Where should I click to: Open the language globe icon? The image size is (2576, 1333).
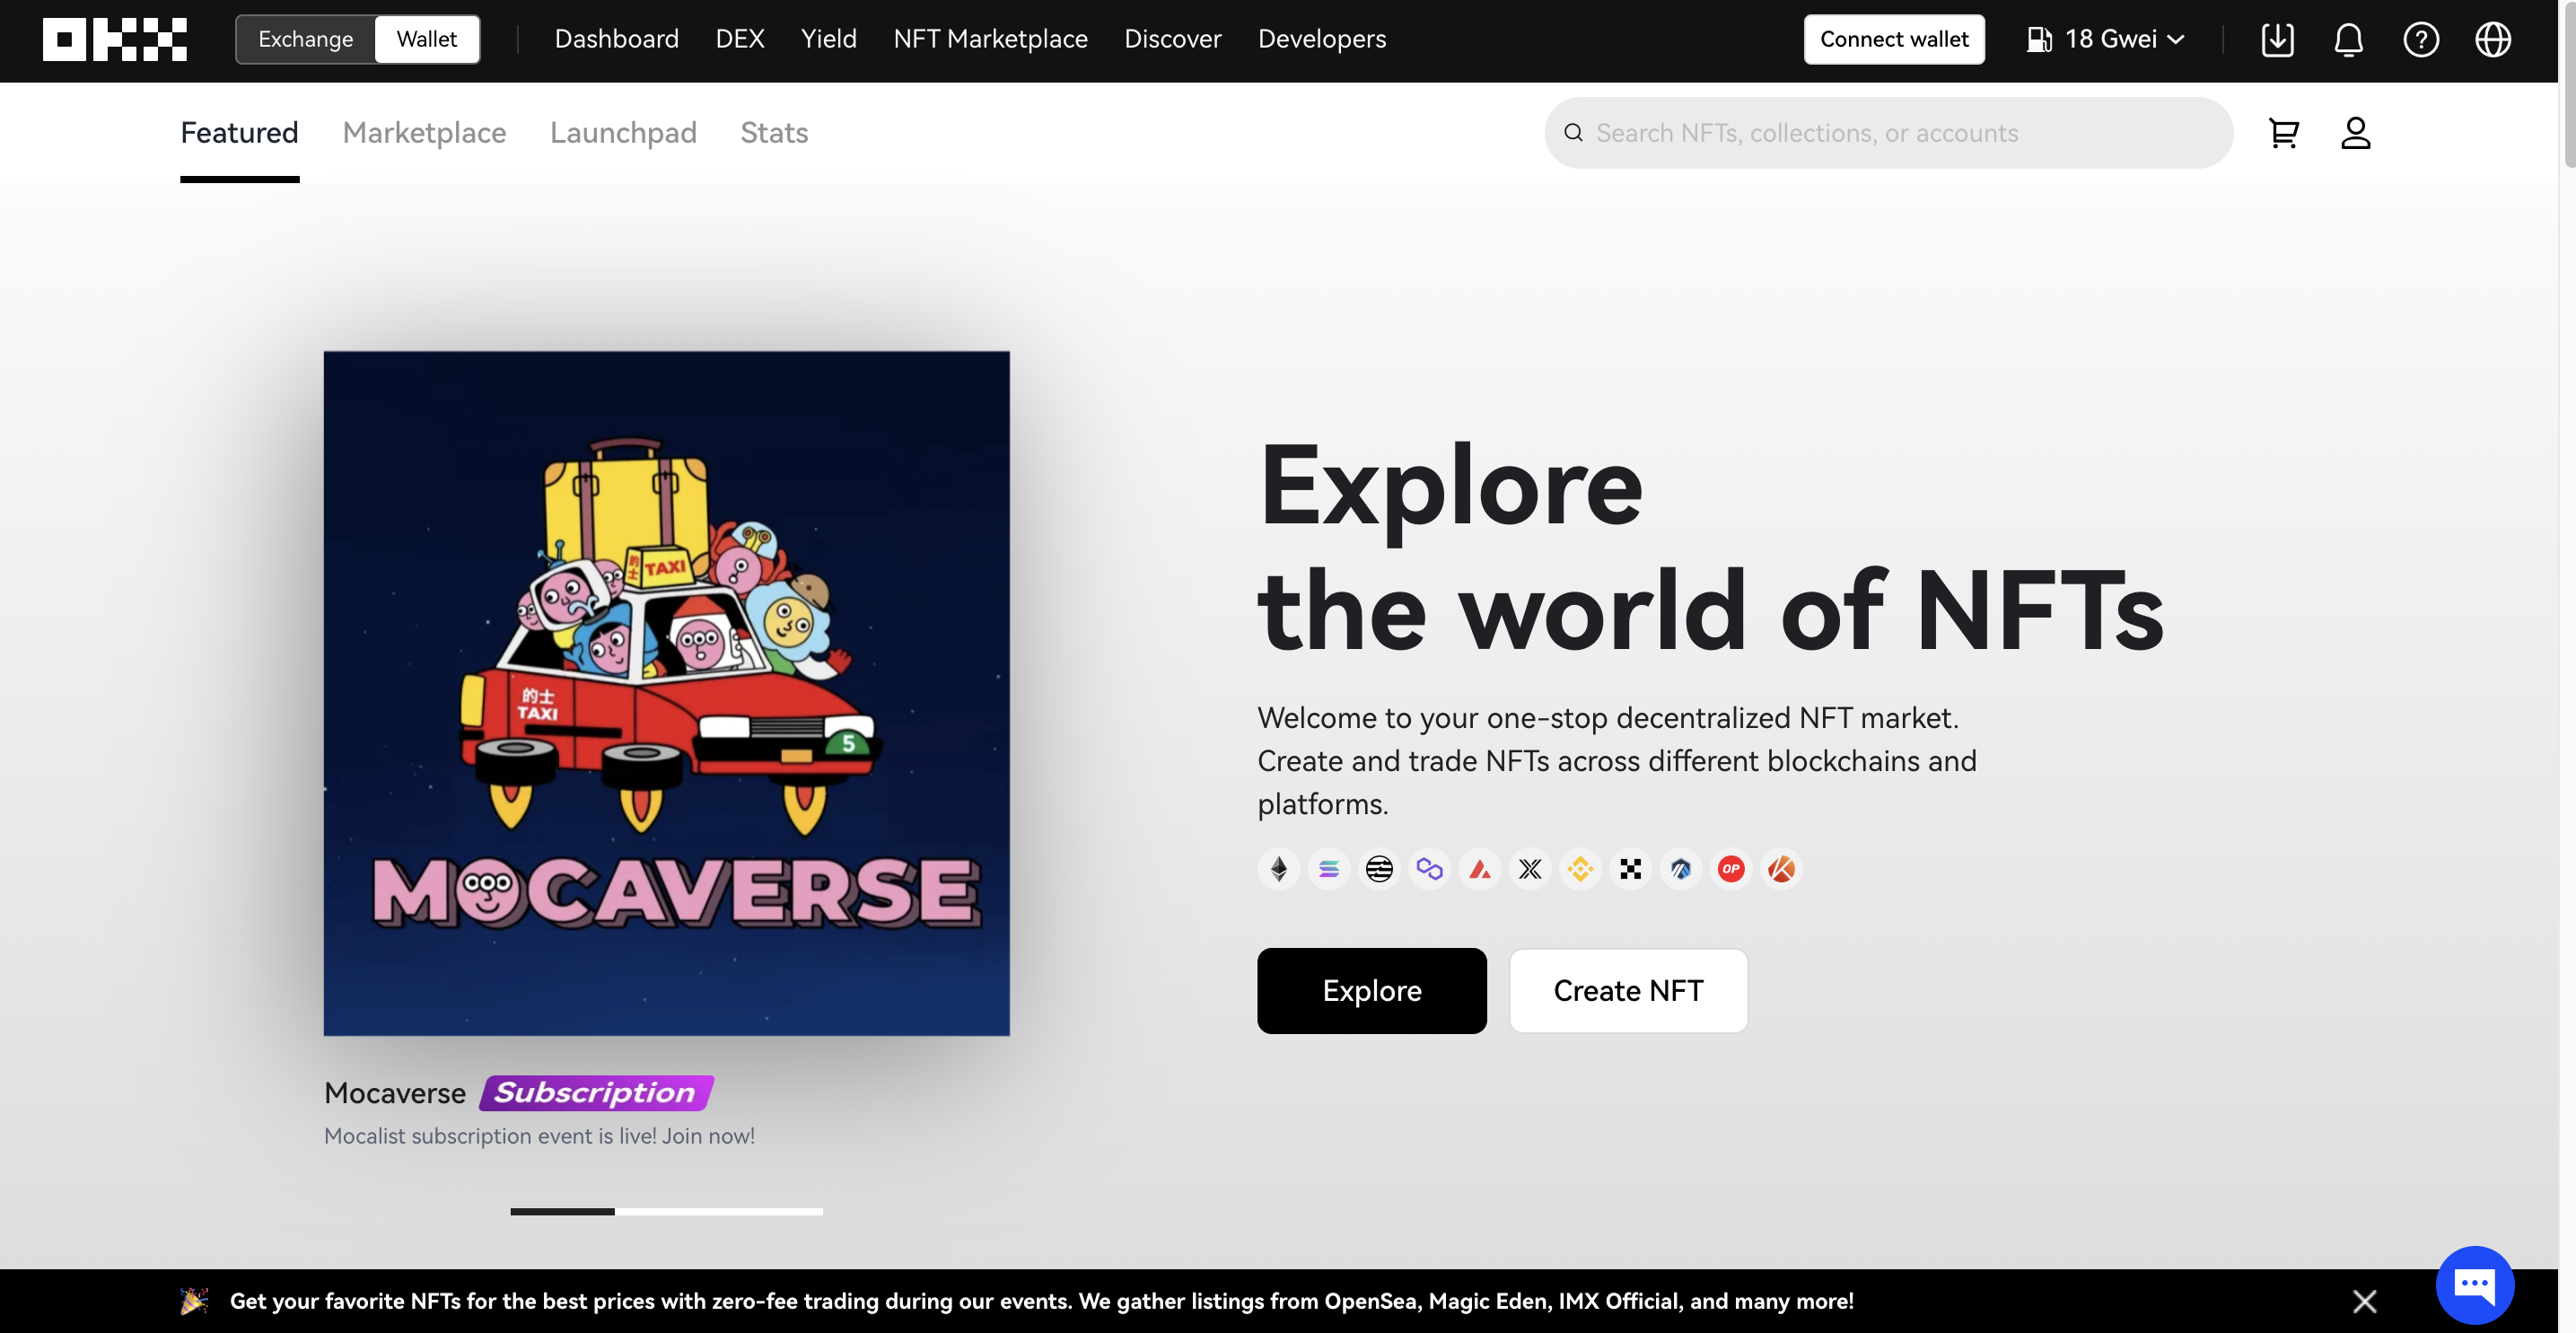(2492, 40)
